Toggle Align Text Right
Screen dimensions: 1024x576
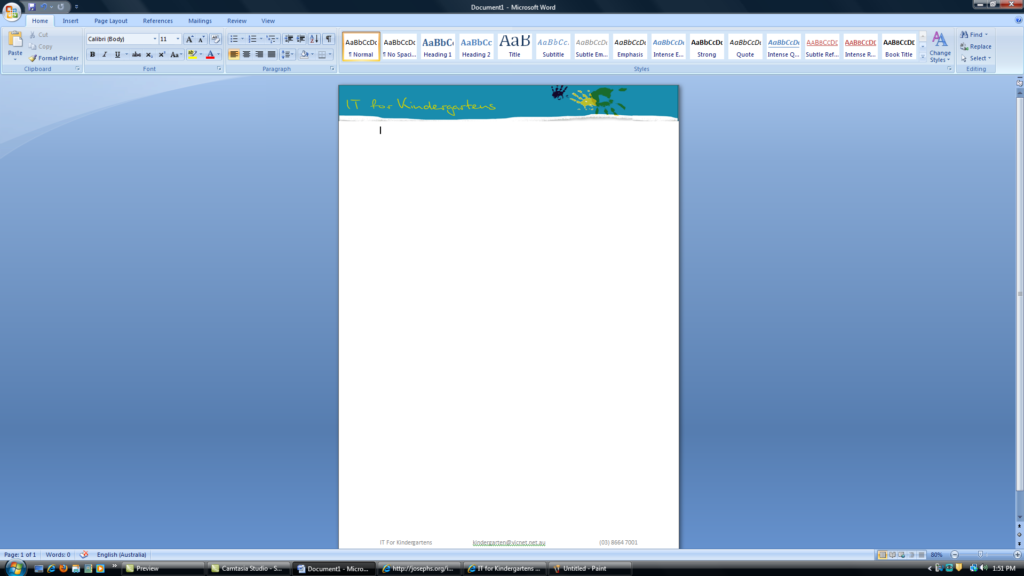(x=259, y=55)
